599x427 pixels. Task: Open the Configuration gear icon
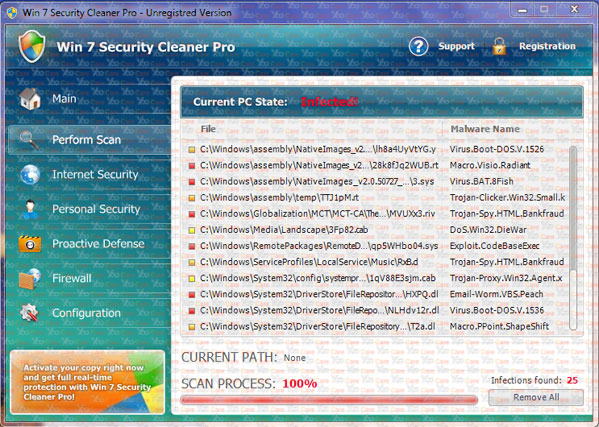29,313
